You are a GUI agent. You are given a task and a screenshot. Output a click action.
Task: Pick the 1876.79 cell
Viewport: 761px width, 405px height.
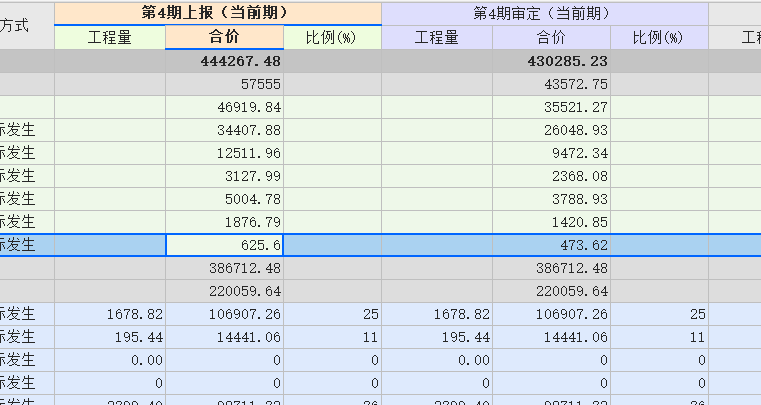(x=224, y=222)
